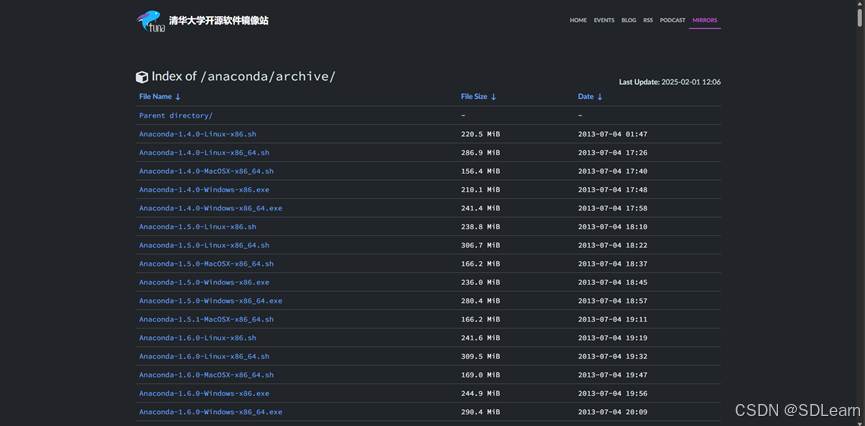Click the date 2013-07-04 20:09
The width and height of the screenshot is (865, 426).
click(612, 412)
